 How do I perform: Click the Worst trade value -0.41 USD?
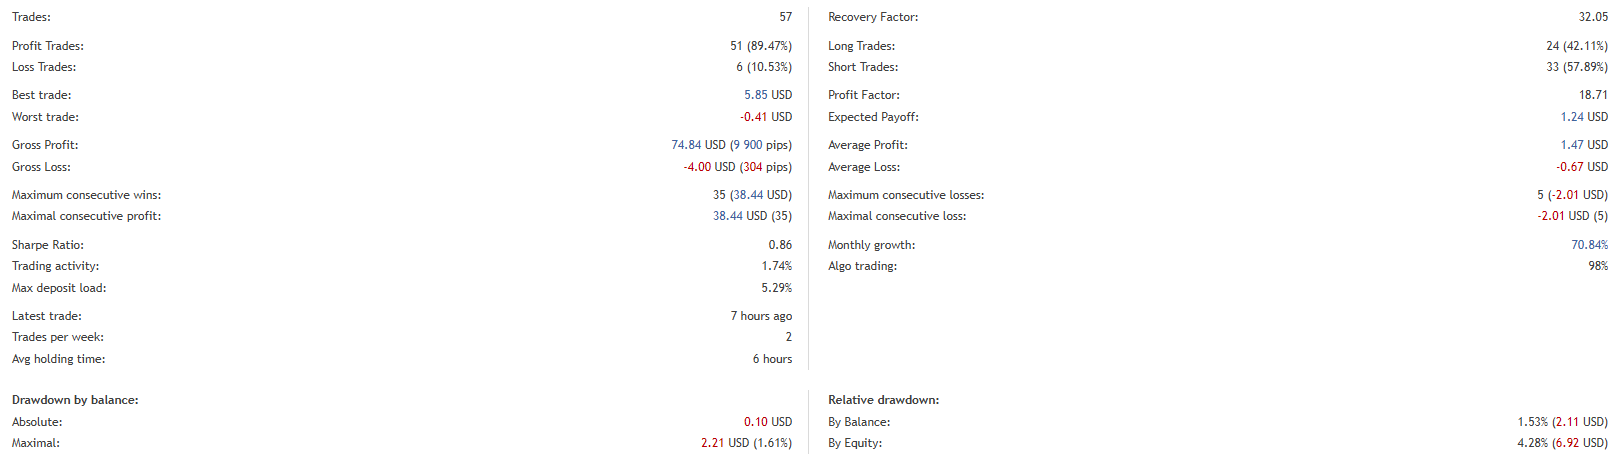[765, 117]
